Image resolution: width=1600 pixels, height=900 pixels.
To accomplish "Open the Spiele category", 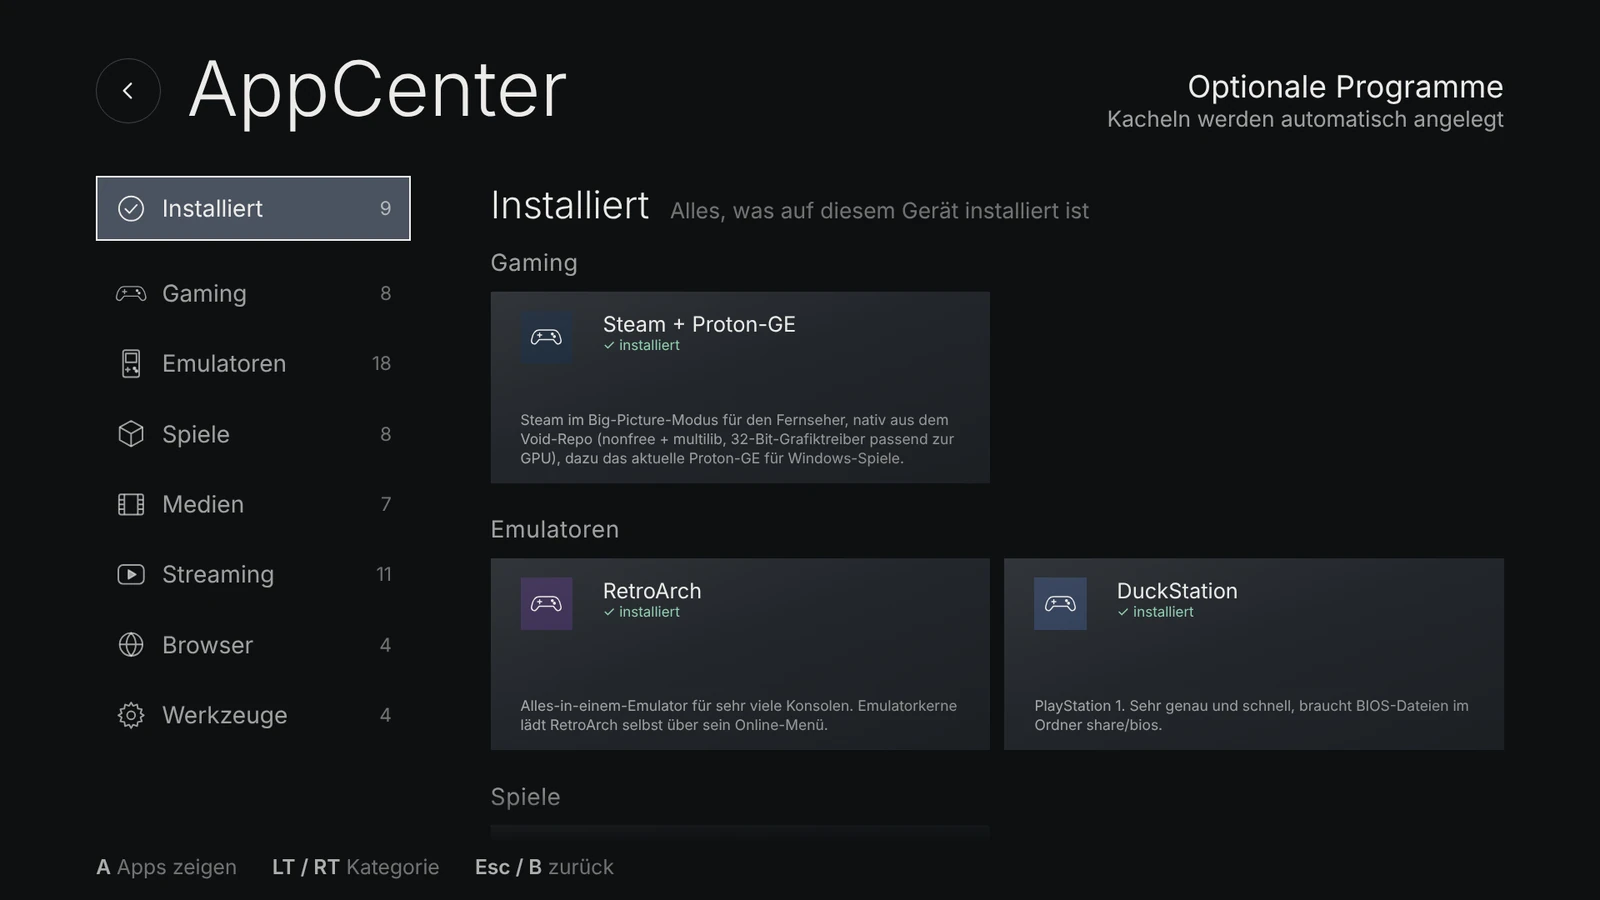I will coord(253,434).
